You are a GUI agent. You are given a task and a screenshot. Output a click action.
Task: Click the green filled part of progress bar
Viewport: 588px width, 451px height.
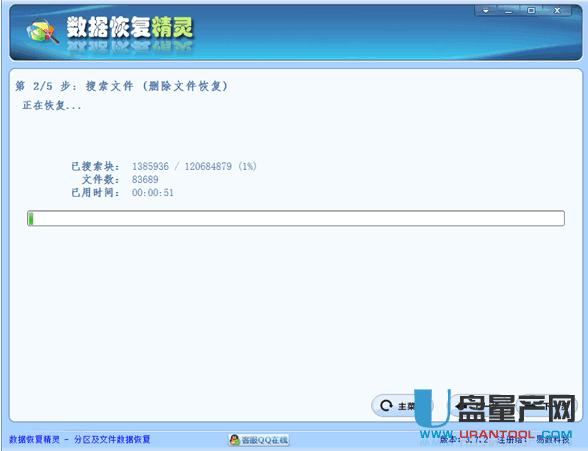pyautogui.click(x=31, y=219)
